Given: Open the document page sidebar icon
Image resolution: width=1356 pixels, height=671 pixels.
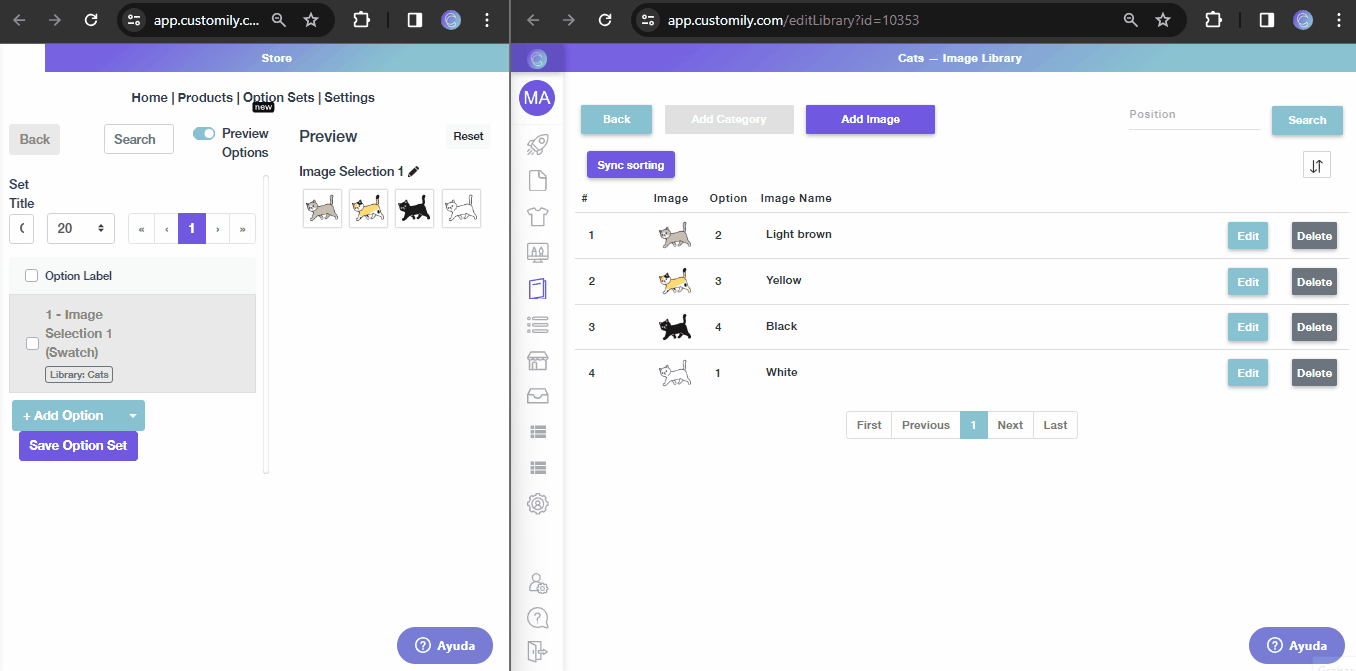Looking at the screenshot, I should pos(537,181).
